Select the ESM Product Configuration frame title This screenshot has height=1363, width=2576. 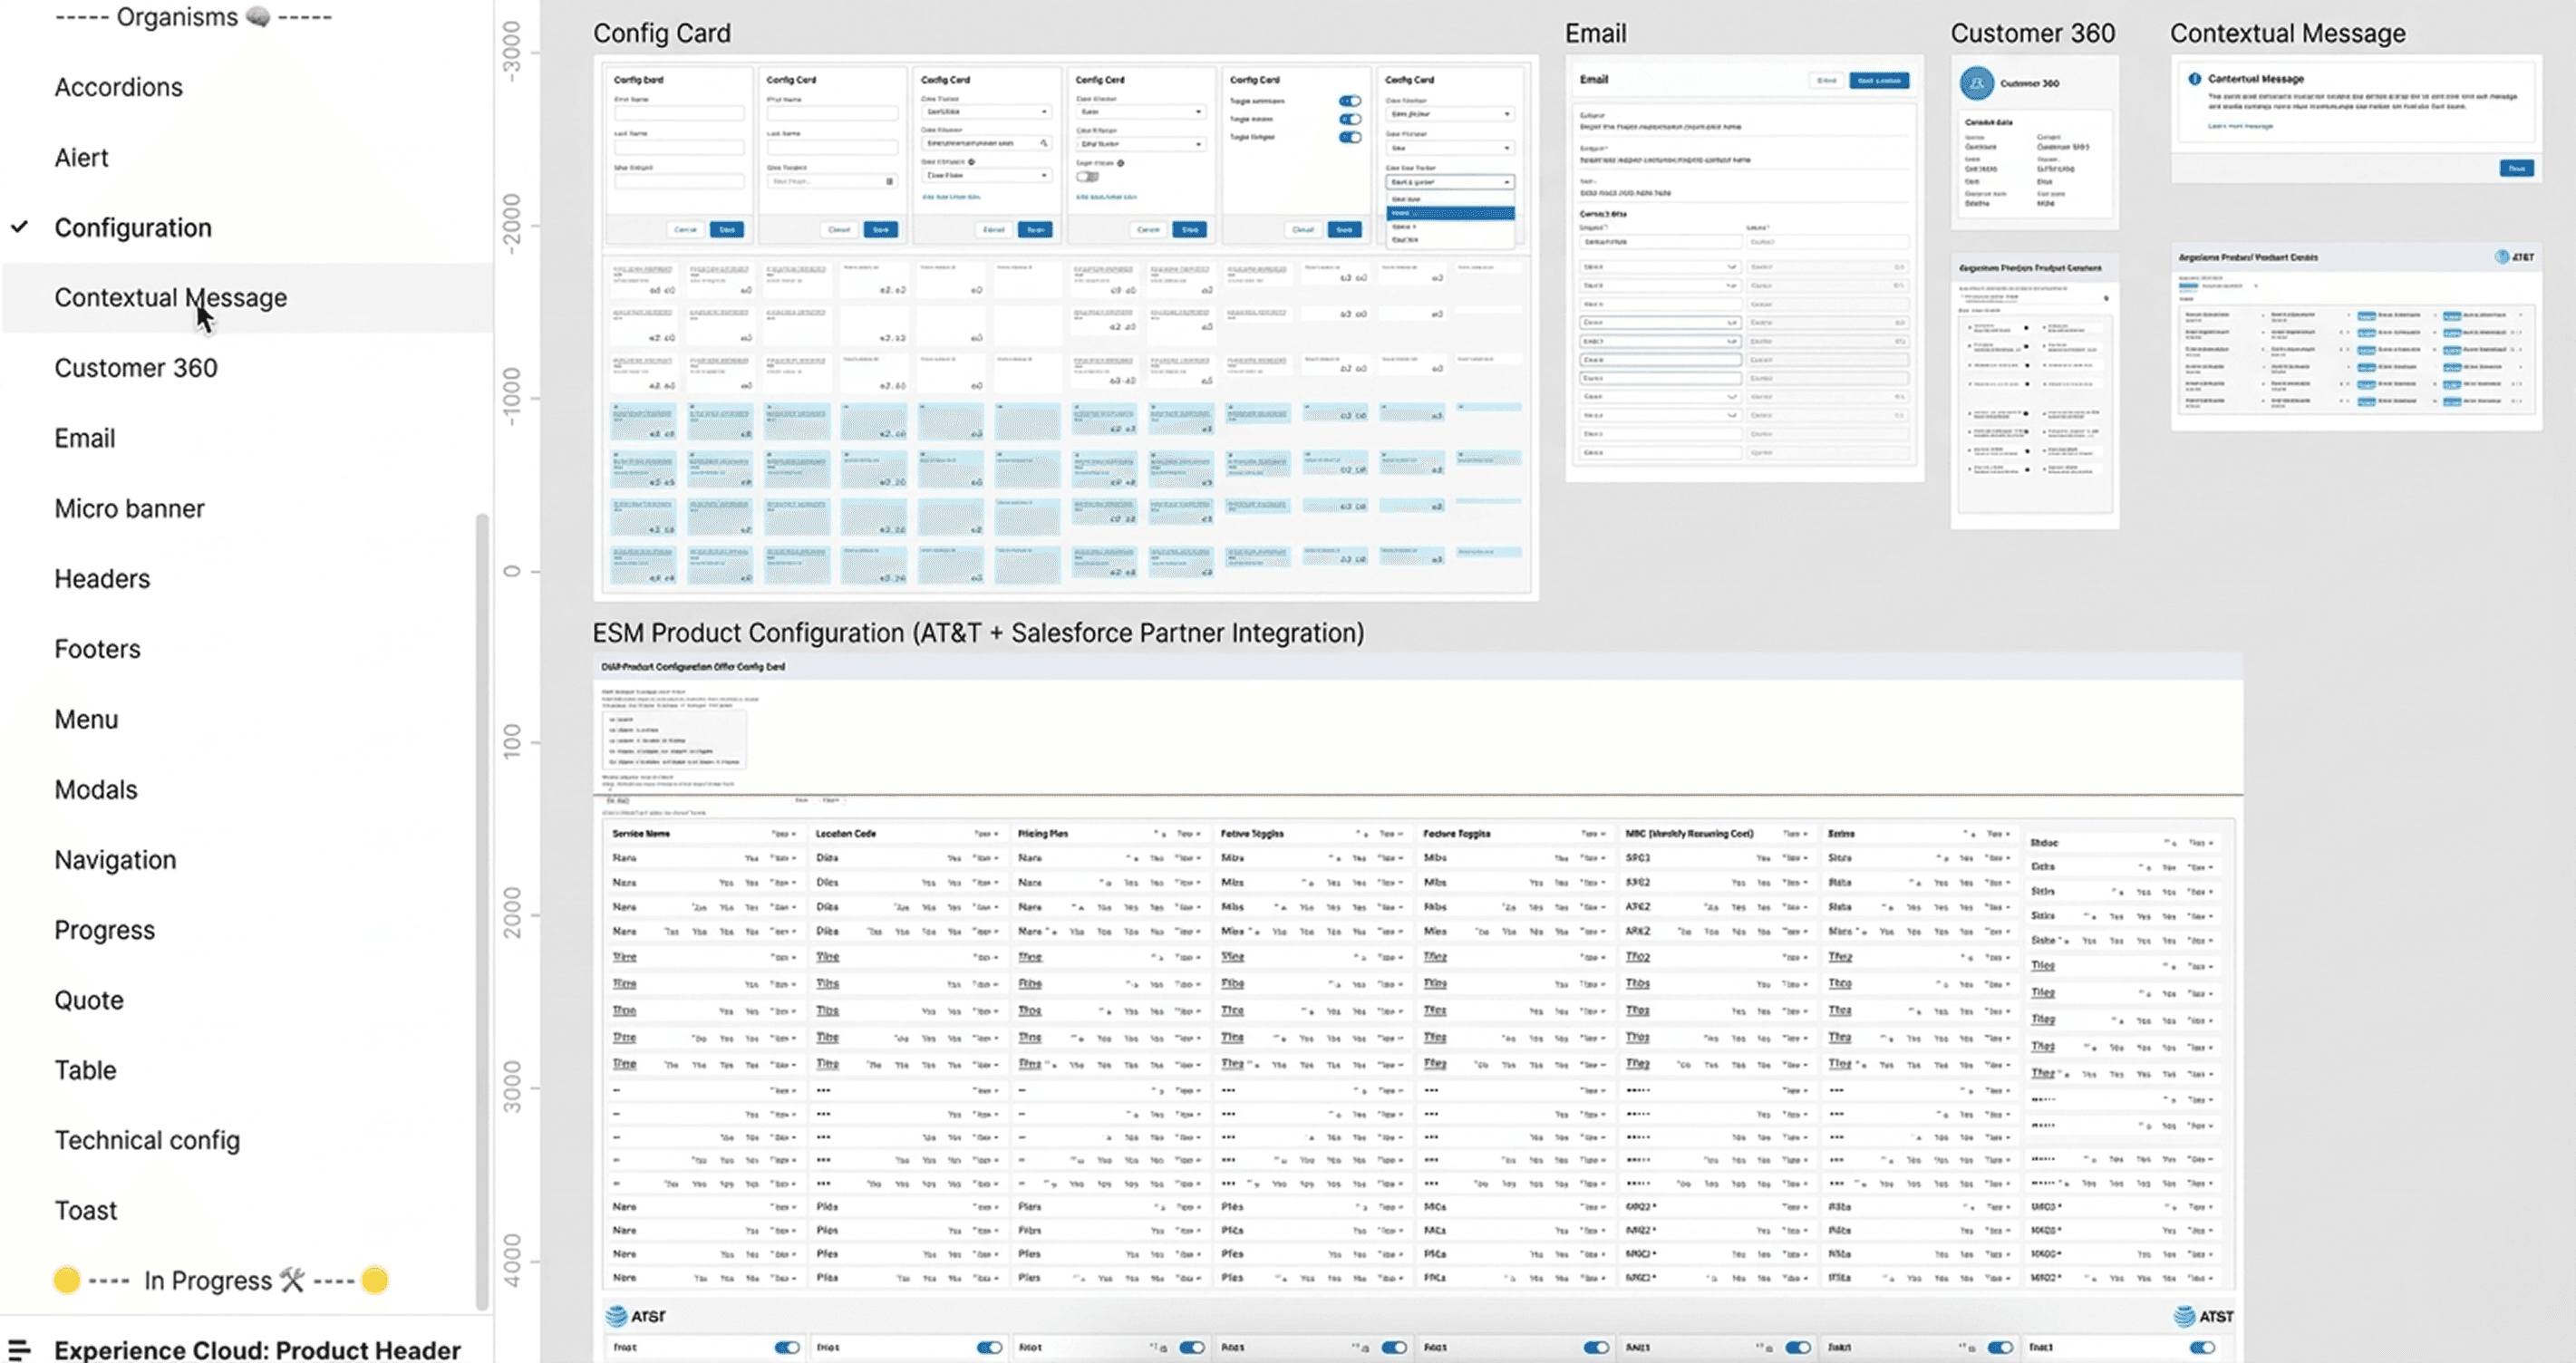(977, 633)
